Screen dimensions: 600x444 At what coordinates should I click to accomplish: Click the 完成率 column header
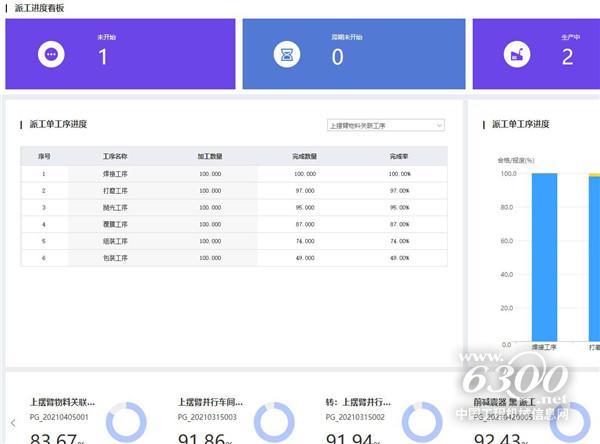[x=399, y=156]
